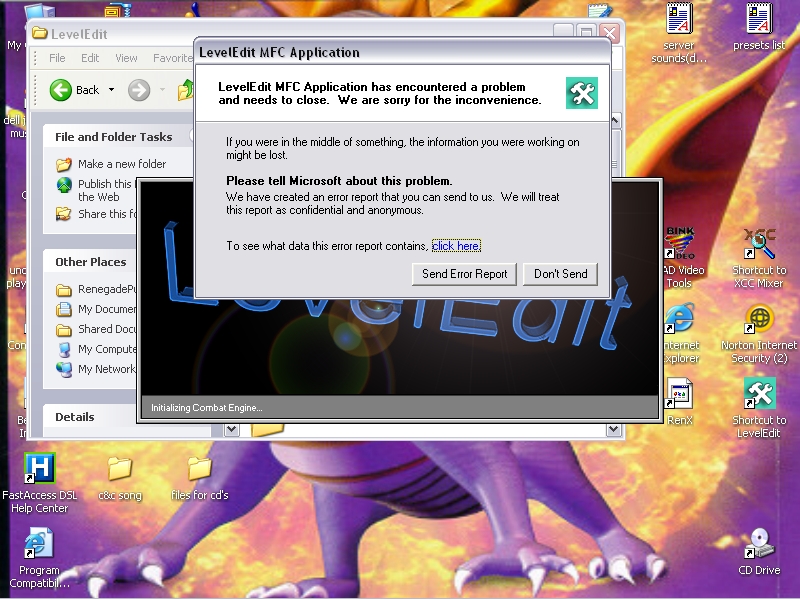Click the Back navigation button
This screenshot has height=600, width=800.
(x=75, y=90)
